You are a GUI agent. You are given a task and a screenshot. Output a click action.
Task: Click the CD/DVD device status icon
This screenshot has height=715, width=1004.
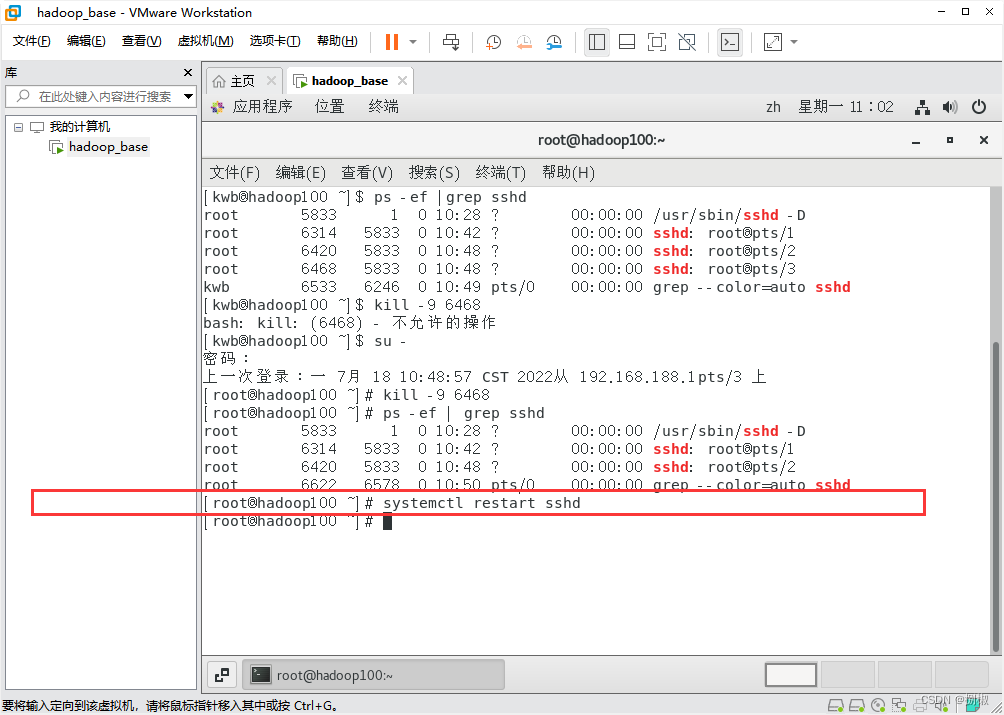click(878, 705)
